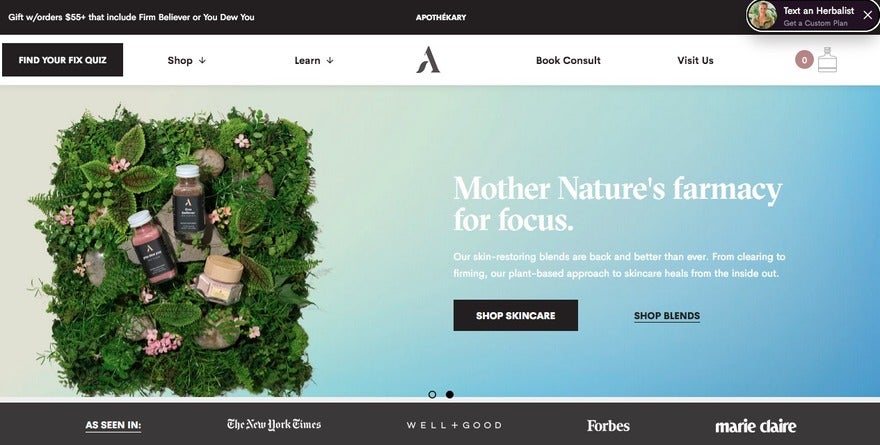
Task: Expand the Shop dropdown menu
Action: [187, 60]
